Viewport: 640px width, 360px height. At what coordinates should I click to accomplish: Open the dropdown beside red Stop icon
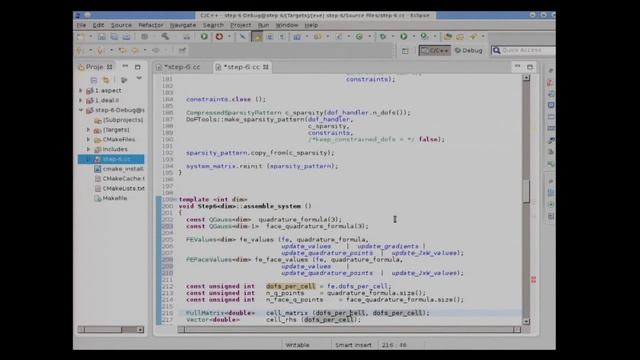coord(229,37)
